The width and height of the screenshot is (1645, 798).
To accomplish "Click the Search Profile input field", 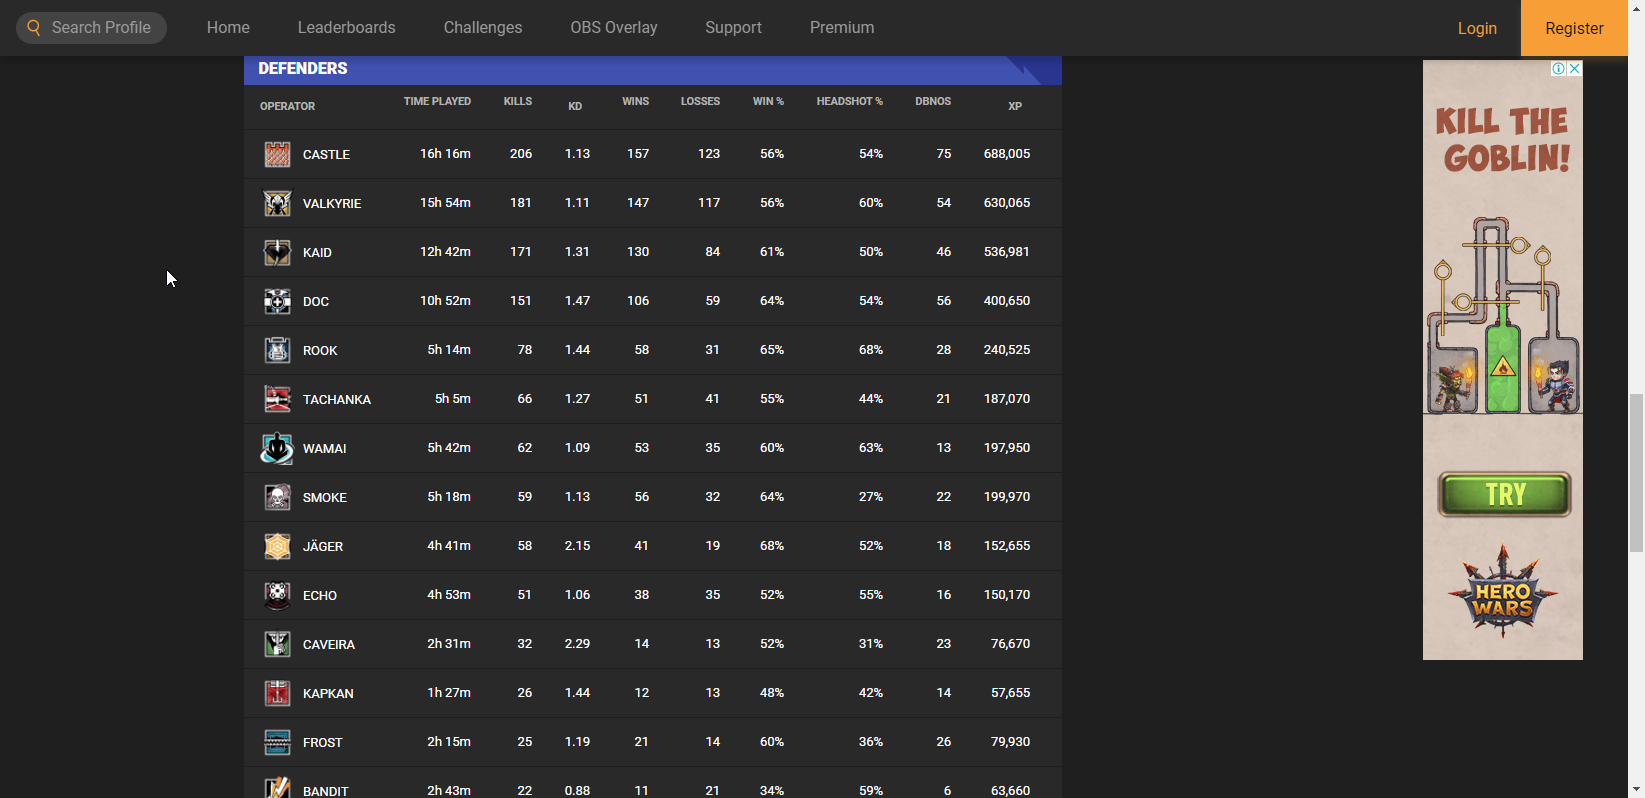I will (x=100, y=28).
